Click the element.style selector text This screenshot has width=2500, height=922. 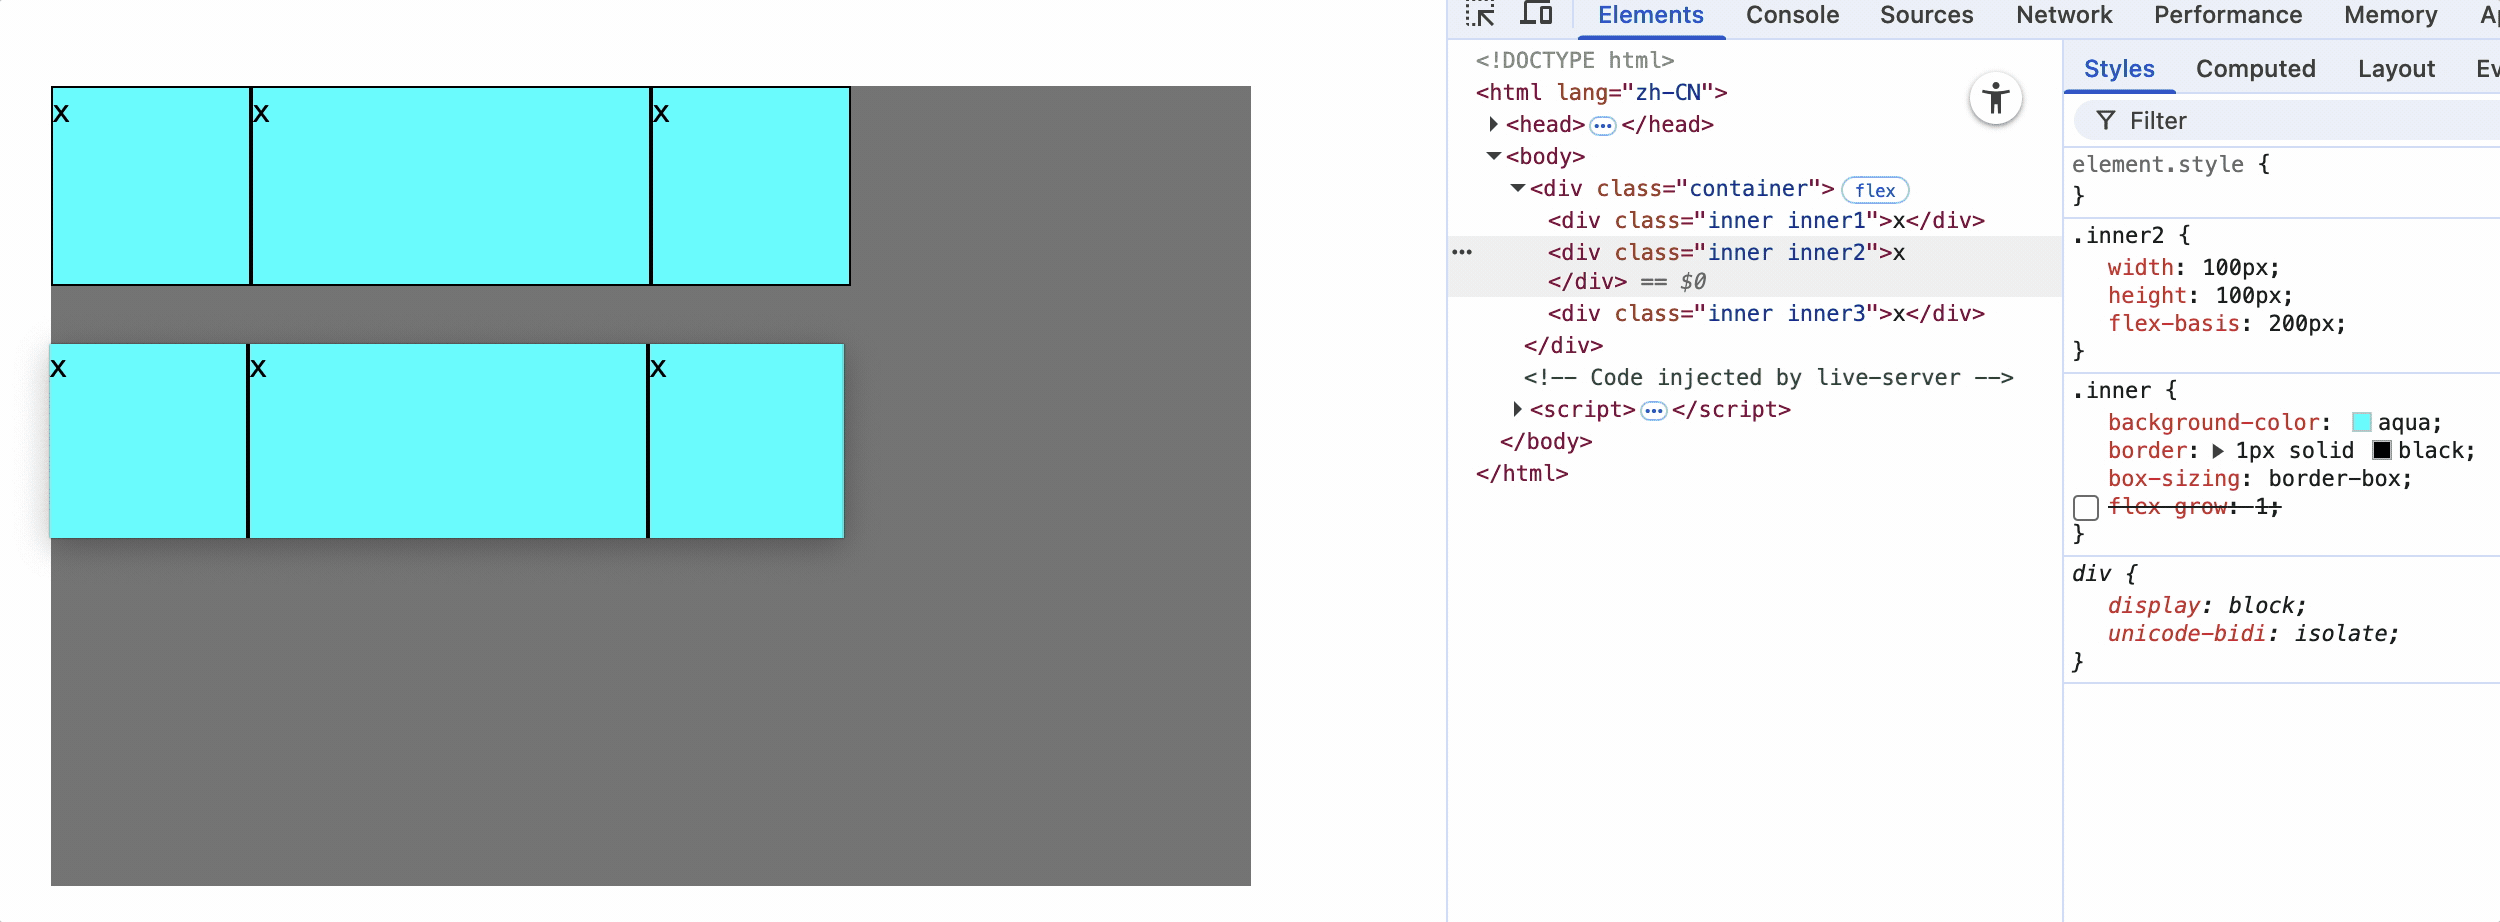[2158, 164]
